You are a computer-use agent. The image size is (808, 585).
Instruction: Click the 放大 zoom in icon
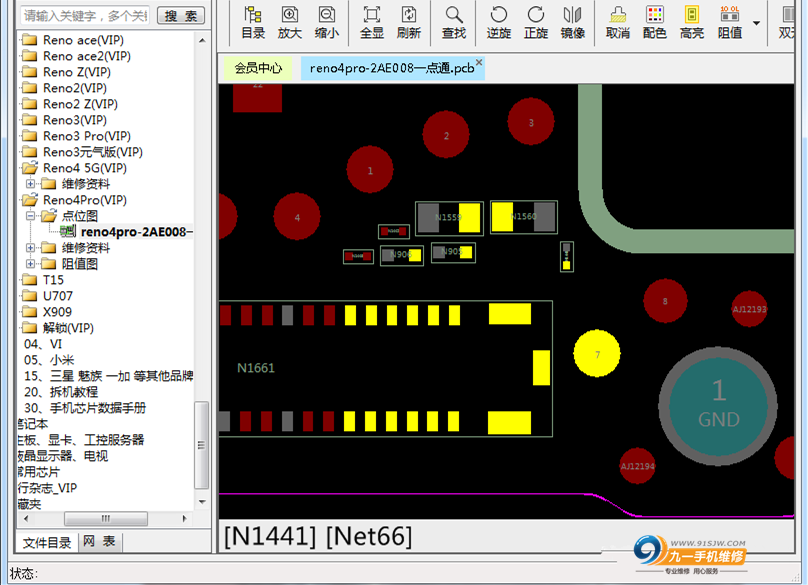[x=290, y=23]
